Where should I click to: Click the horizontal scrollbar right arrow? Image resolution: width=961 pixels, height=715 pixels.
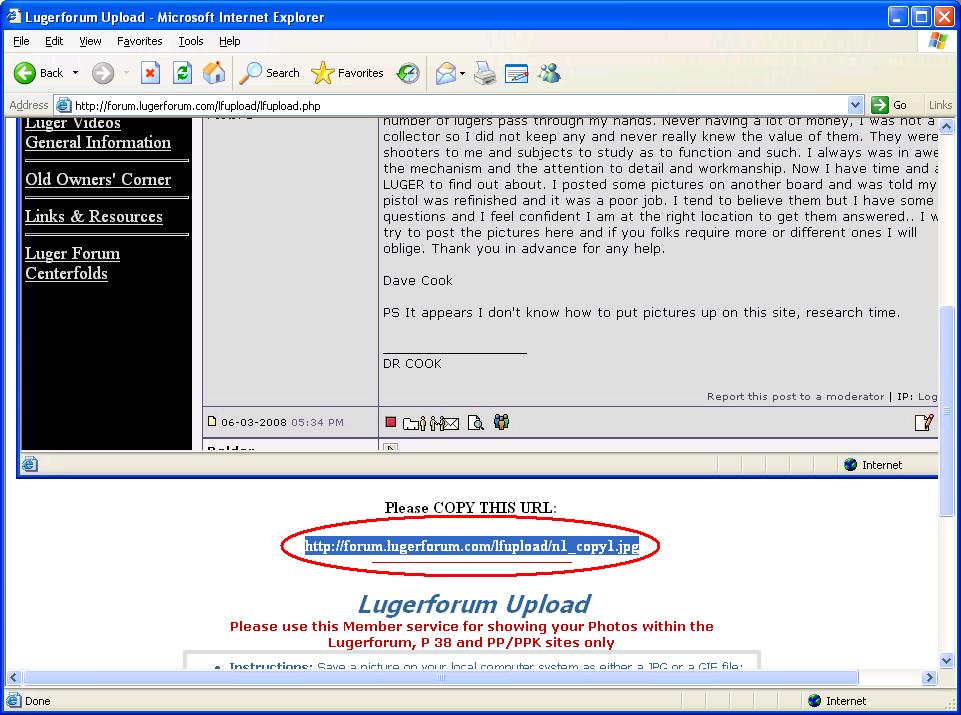coord(930,678)
